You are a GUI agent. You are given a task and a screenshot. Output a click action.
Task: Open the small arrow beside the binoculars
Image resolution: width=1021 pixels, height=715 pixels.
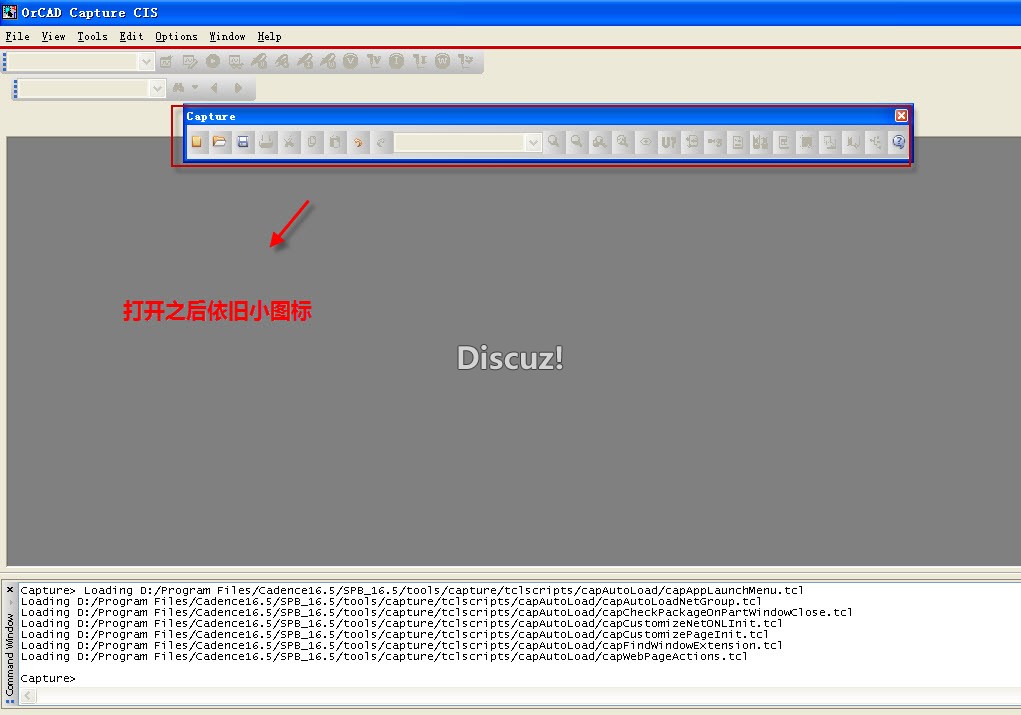(x=195, y=87)
